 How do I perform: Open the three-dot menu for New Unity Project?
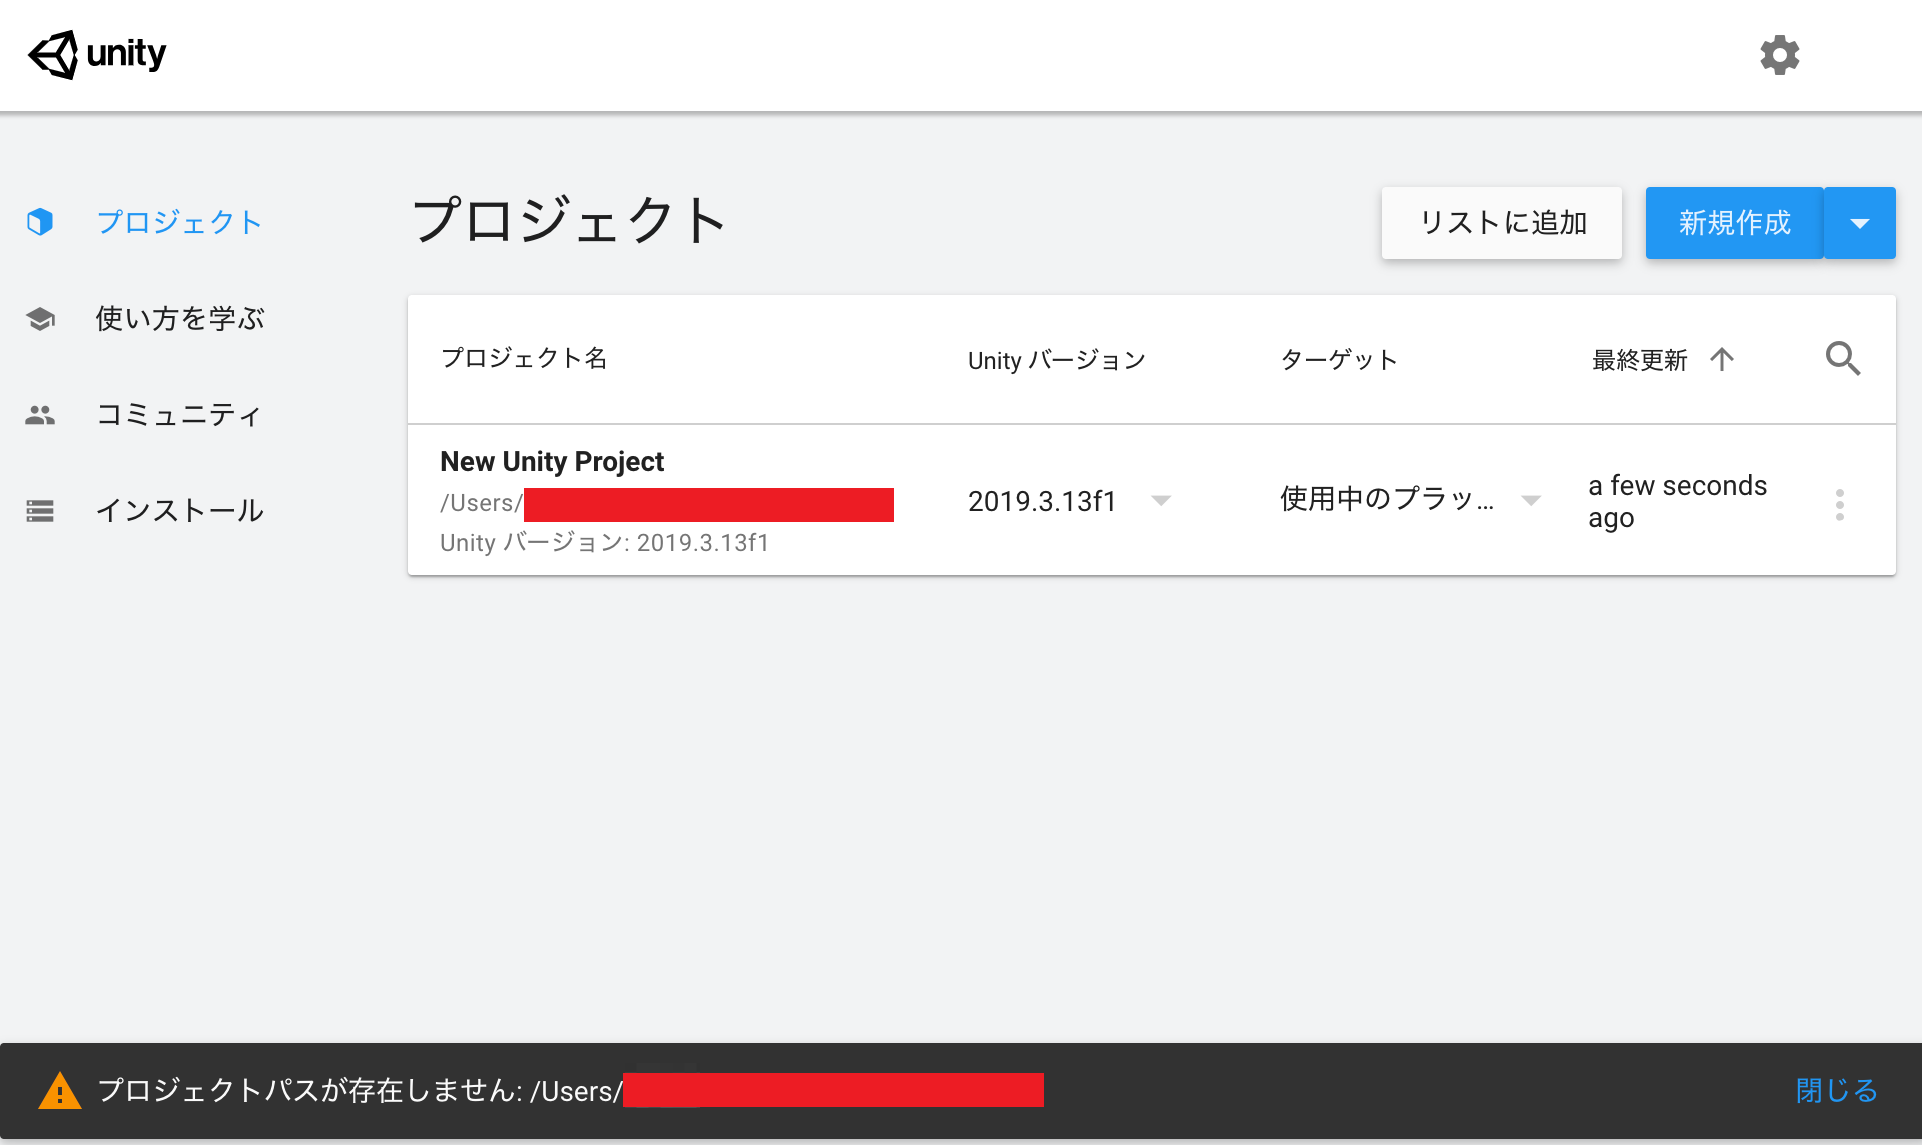[x=1839, y=504]
